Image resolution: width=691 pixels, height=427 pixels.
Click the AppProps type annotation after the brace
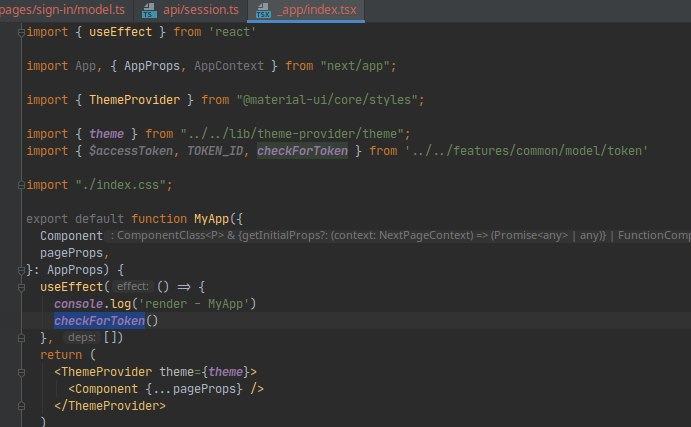coord(75,270)
